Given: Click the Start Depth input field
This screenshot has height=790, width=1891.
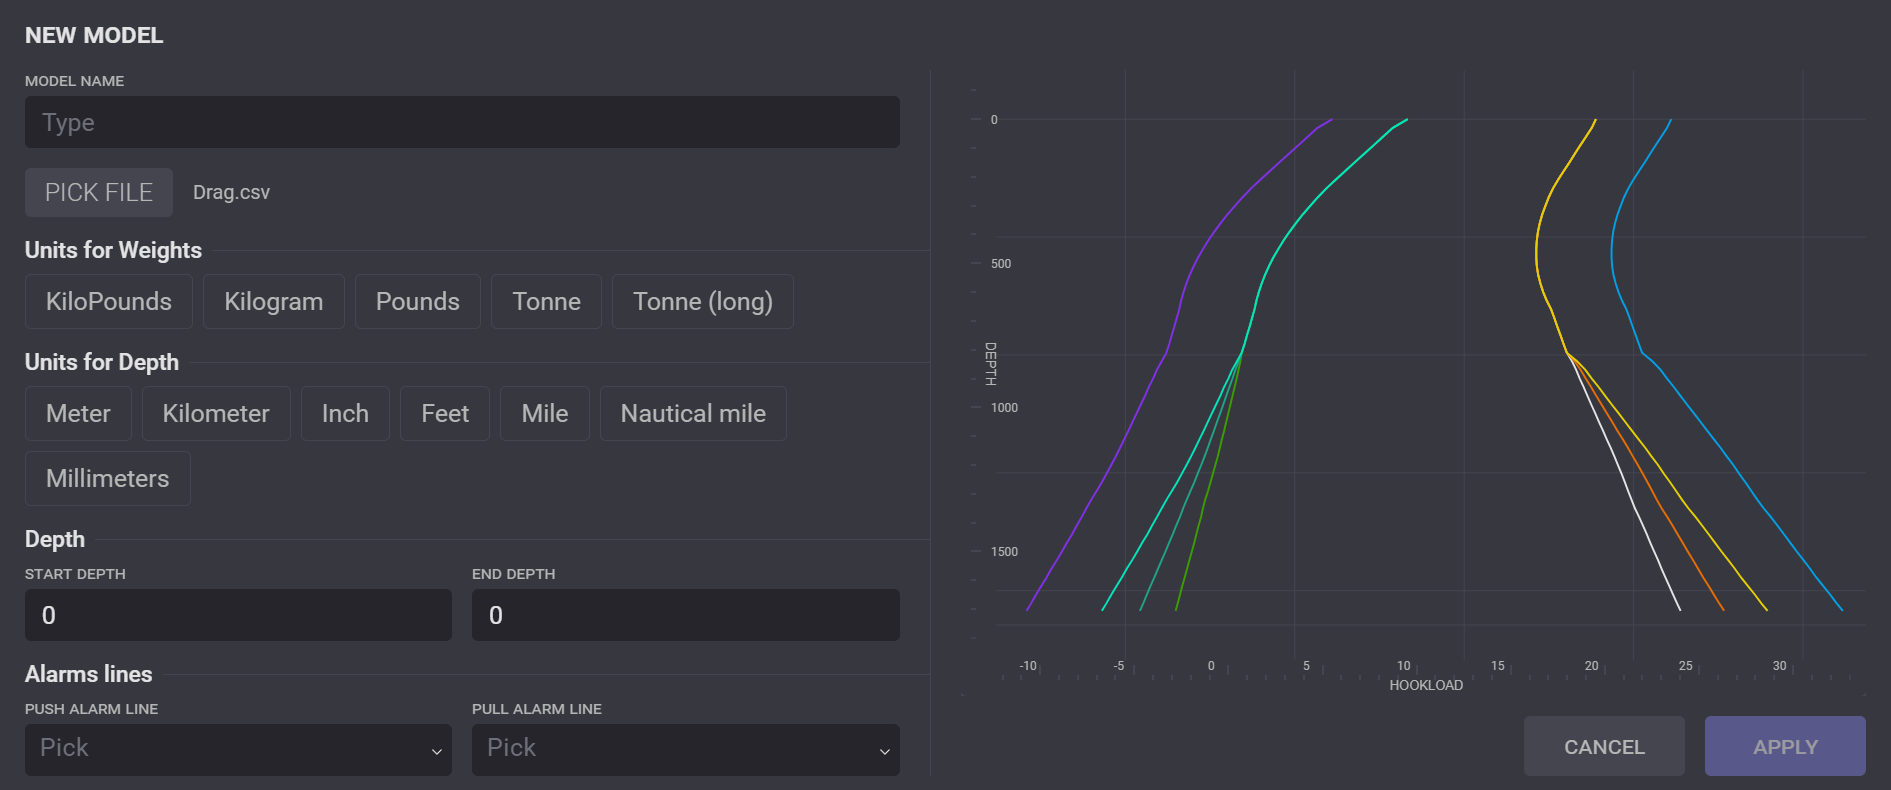Looking at the screenshot, I should tap(238, 615).
